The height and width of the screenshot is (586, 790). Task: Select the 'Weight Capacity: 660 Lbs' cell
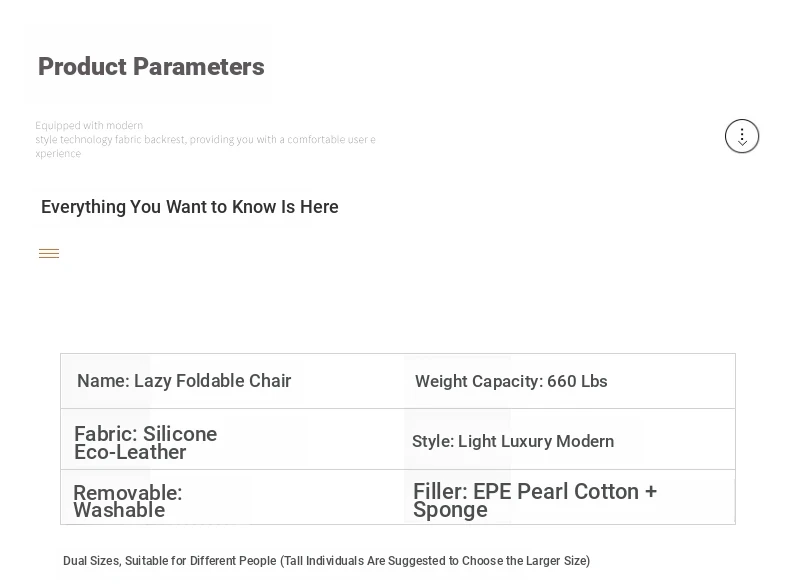click(x=569, y=381)
